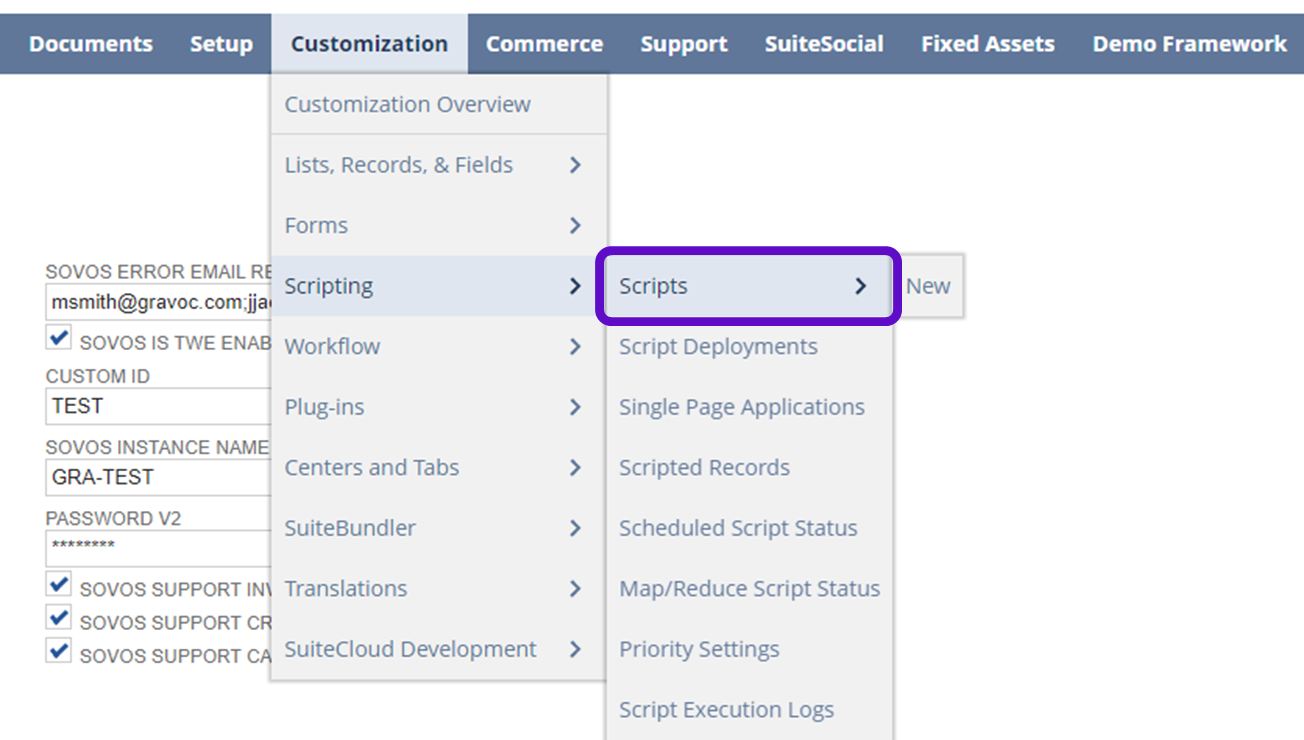The width and height of the screenshot is (1304, 740).
Task: Open Script Execution Logs
Action: pos(726,710)
